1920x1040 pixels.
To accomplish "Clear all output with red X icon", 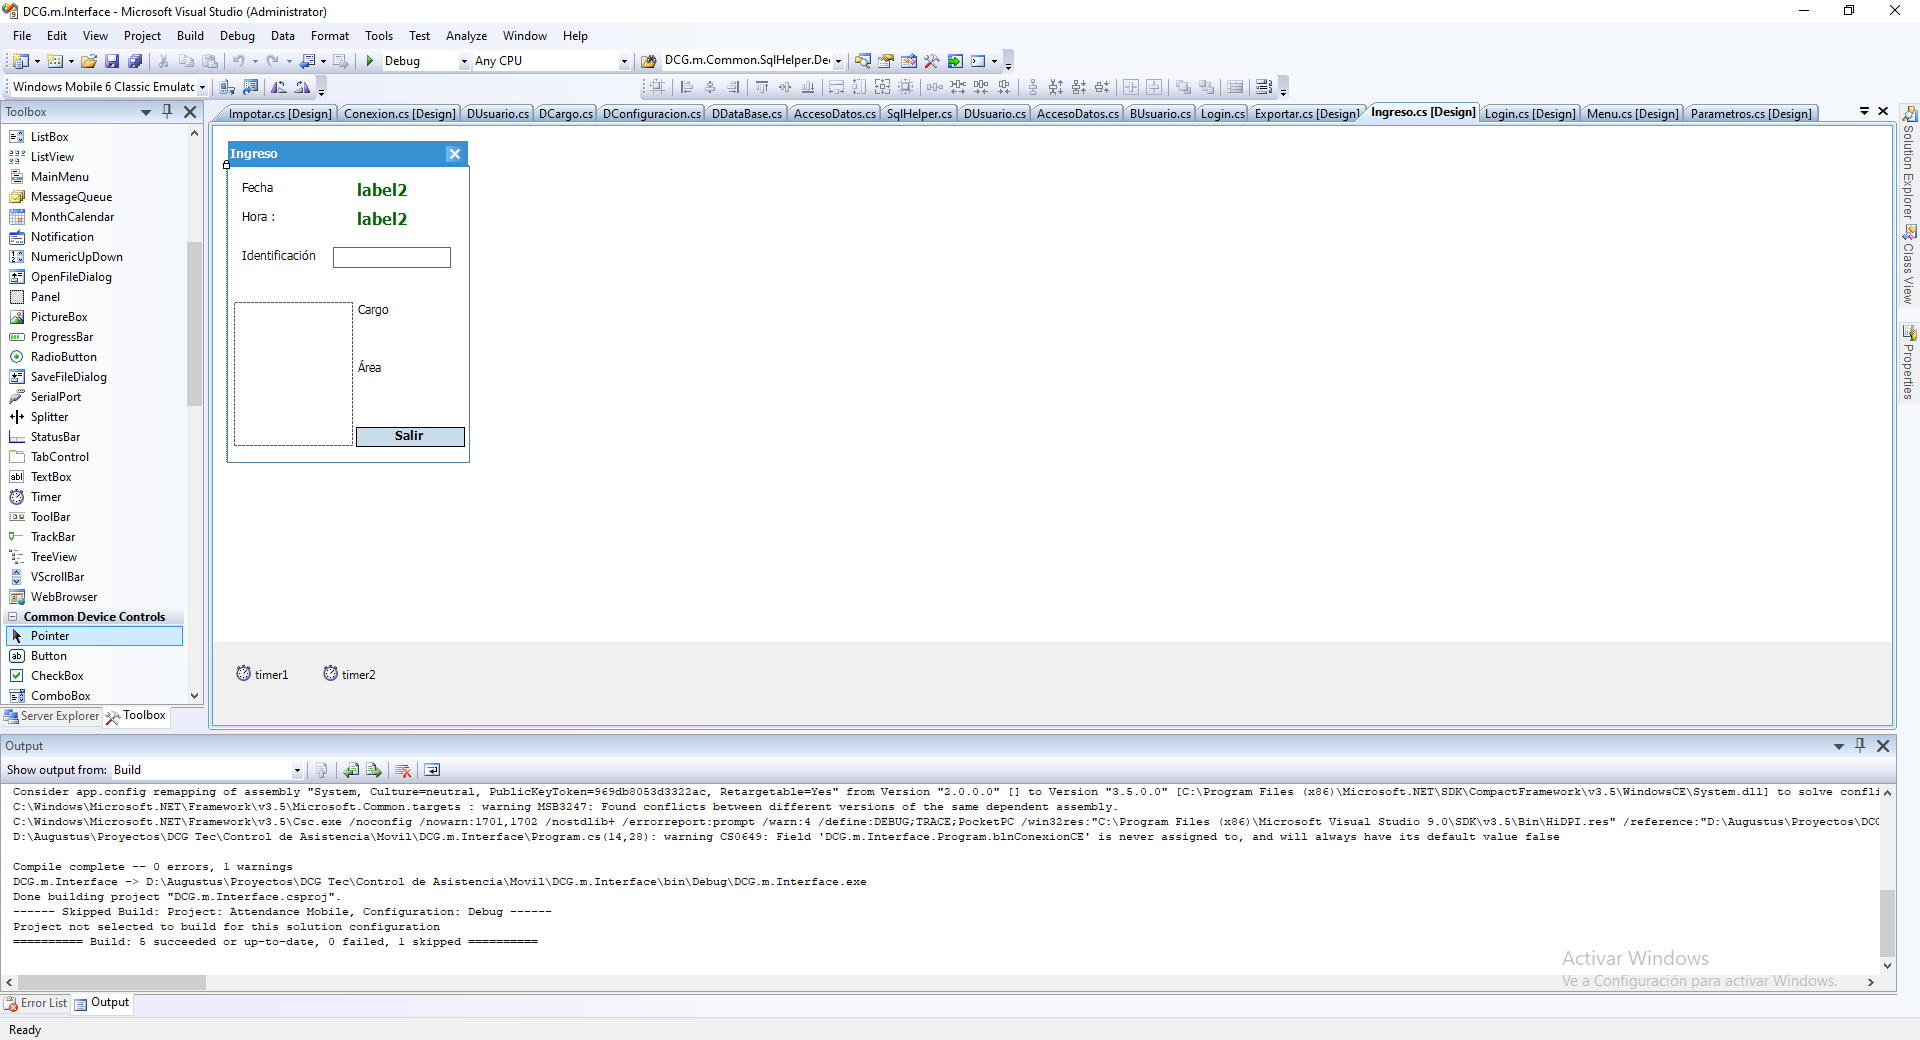I will click(x=404, y=770).
